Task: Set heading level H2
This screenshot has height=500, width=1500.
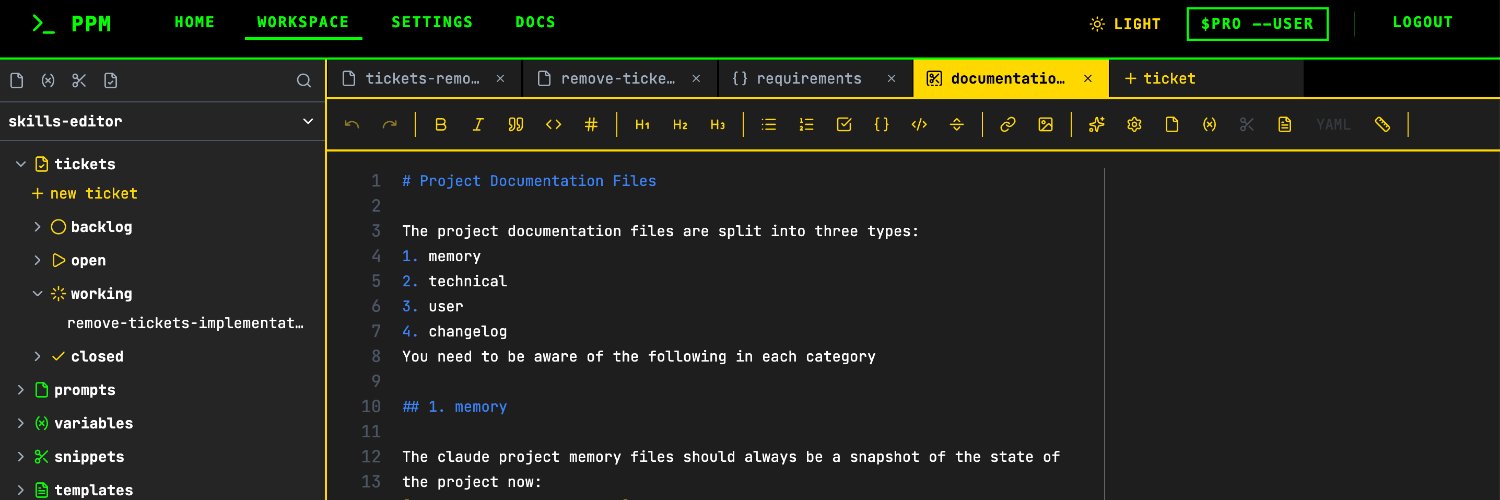Action: click(x=680, y=125)
